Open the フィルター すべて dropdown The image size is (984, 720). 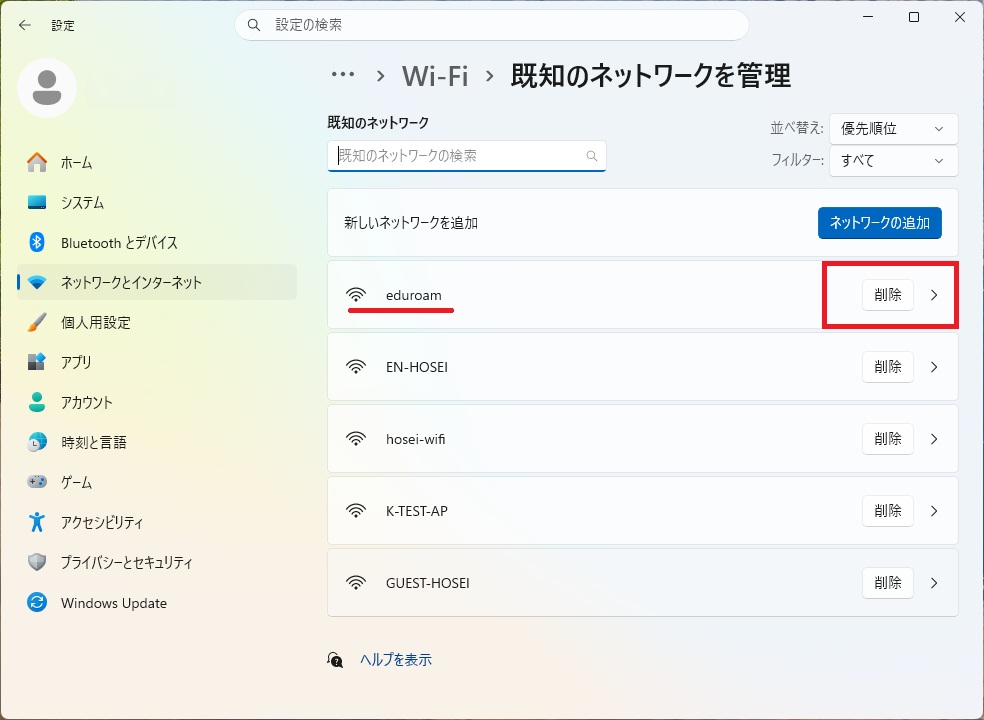pos(893,161)
